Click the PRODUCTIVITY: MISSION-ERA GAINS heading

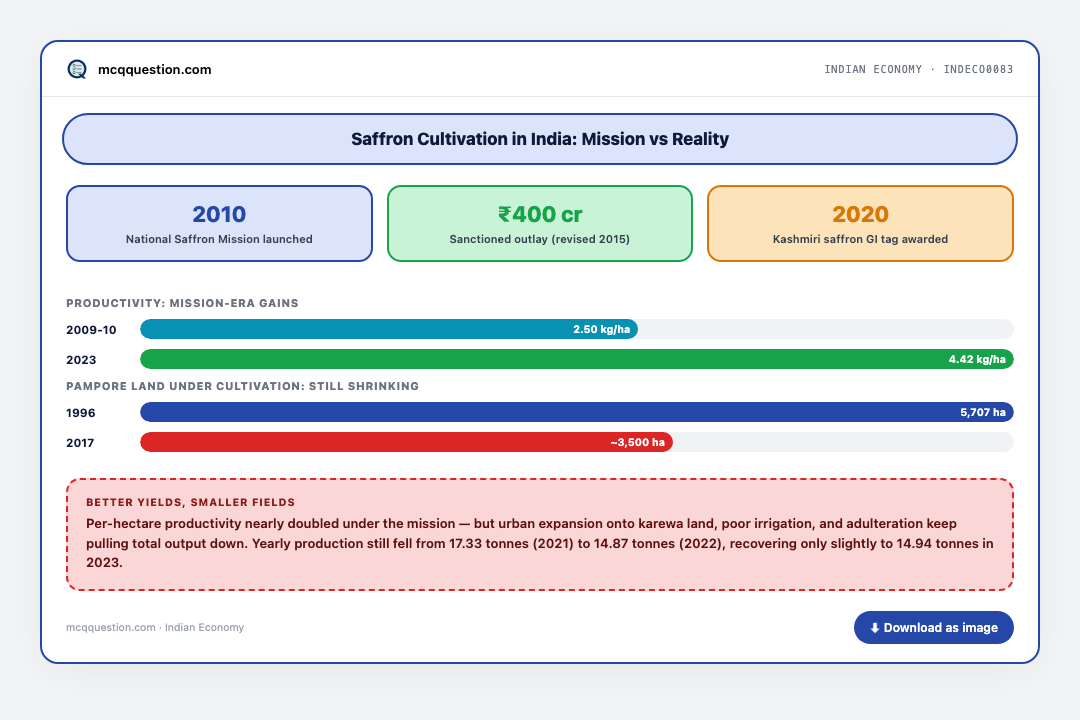tap(183, 303)
